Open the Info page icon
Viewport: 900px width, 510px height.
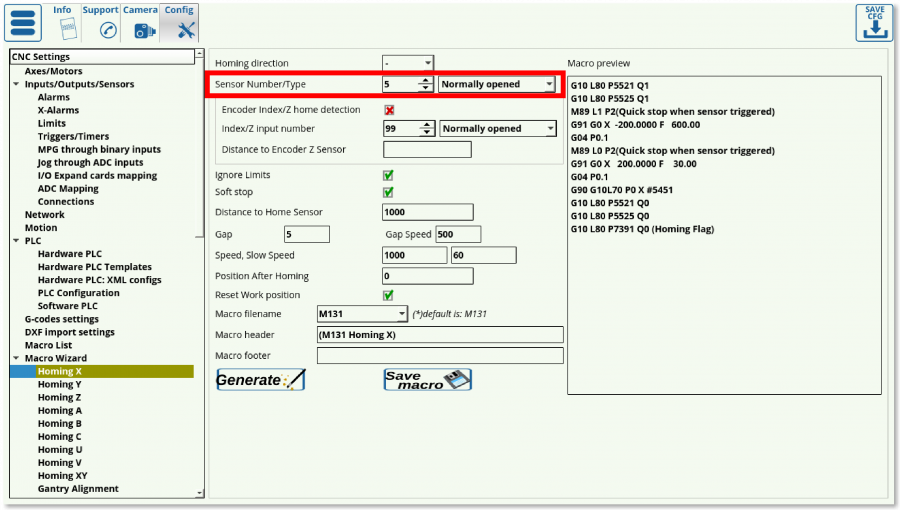pyautogui.click(x=62, y=28)
